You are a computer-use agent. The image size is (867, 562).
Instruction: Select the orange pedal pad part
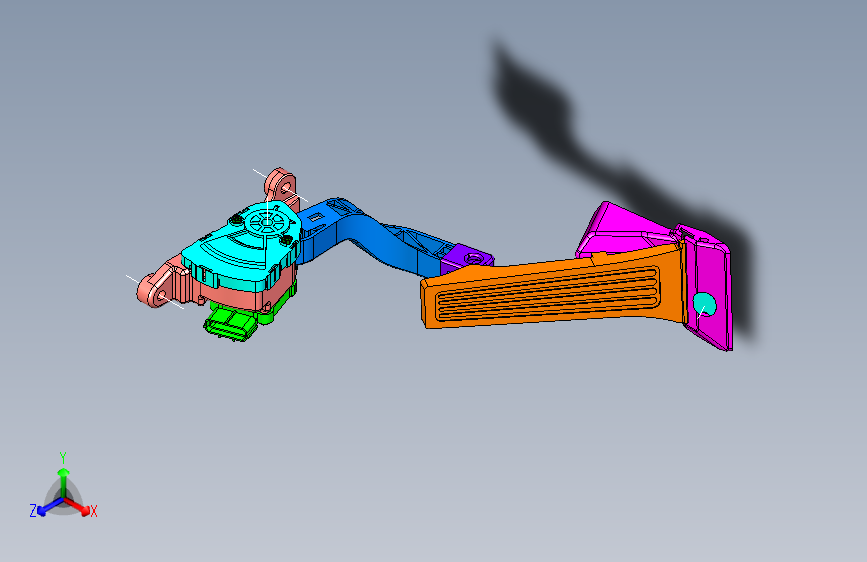tap(553, 290)
